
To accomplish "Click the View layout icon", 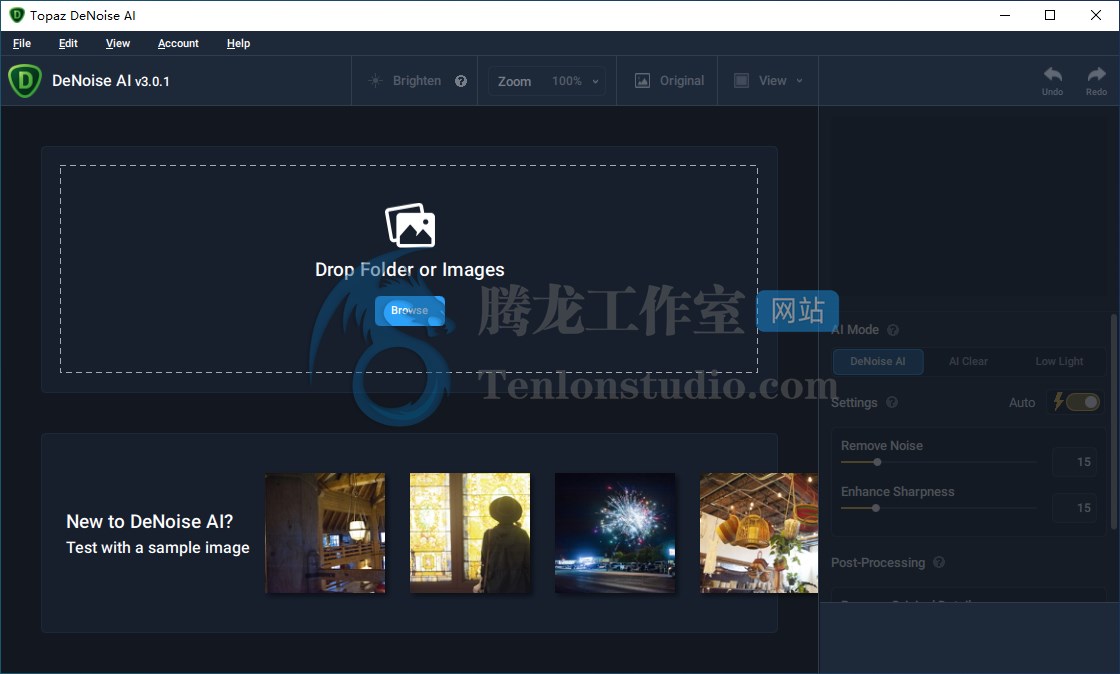I will tap(741, 81).
